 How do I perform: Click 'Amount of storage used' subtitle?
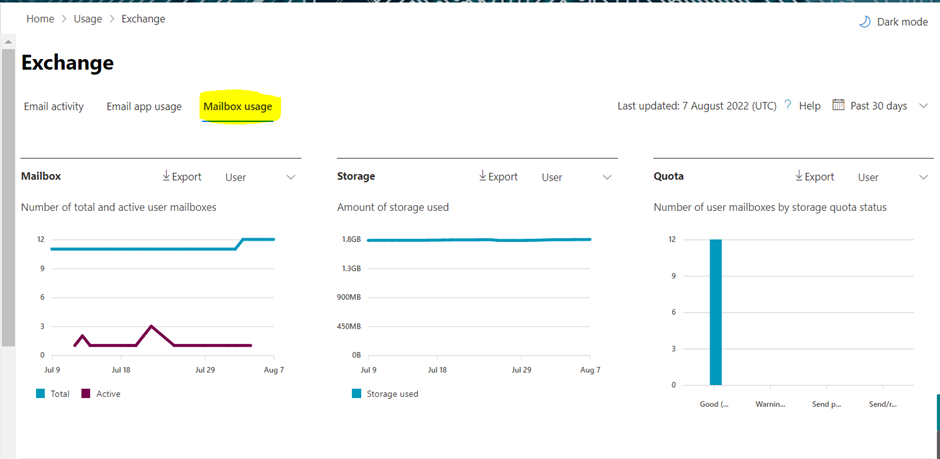tap(393, 207)
